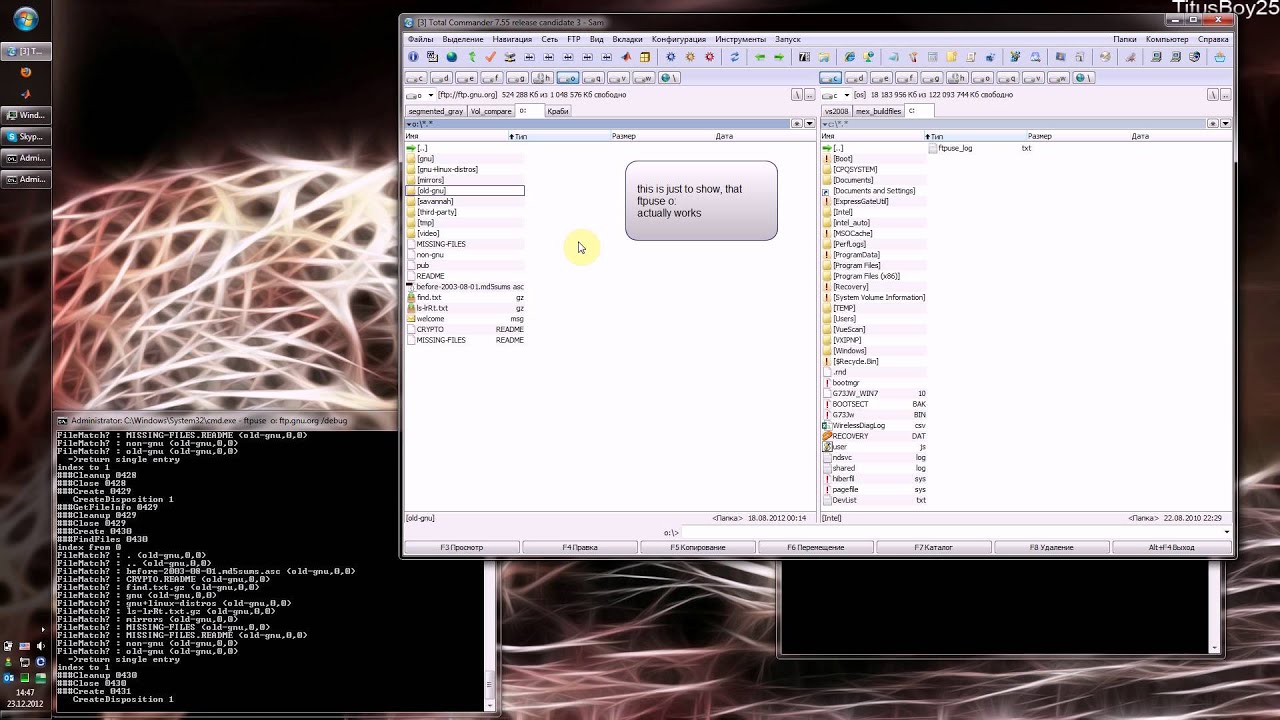Open the FTP menu

574,39
